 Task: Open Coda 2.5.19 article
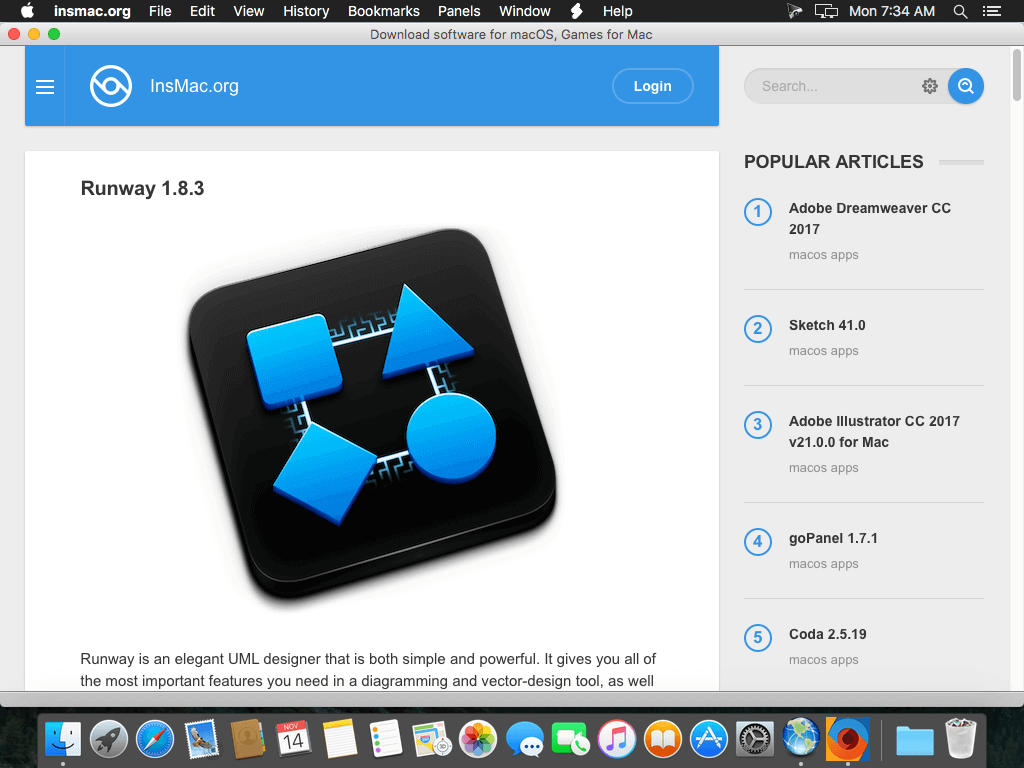[x=827, y=634]
